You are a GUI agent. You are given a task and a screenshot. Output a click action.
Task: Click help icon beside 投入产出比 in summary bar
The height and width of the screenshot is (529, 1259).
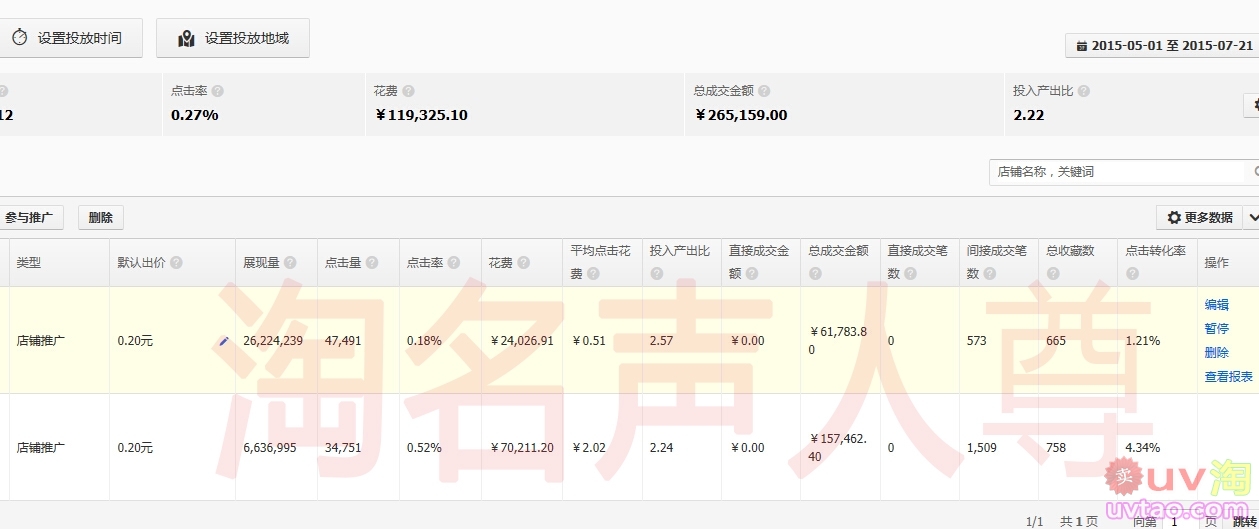point(1084,91)
